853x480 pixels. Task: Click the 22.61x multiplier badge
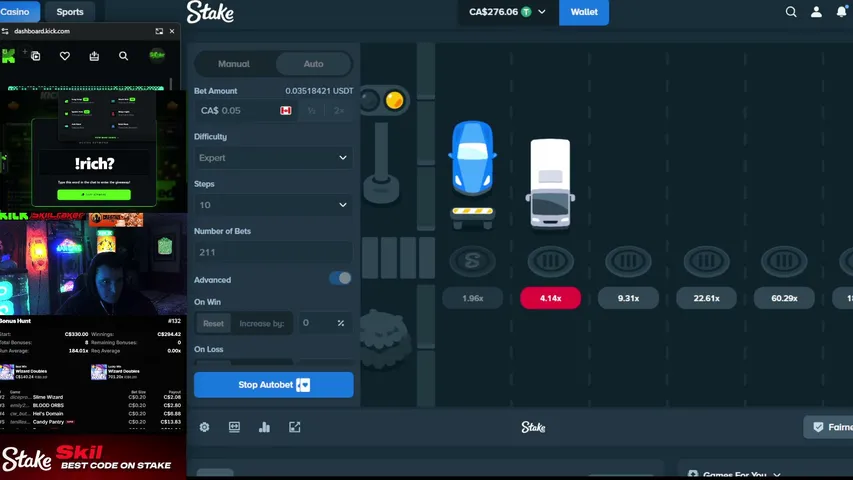point(706,298)
